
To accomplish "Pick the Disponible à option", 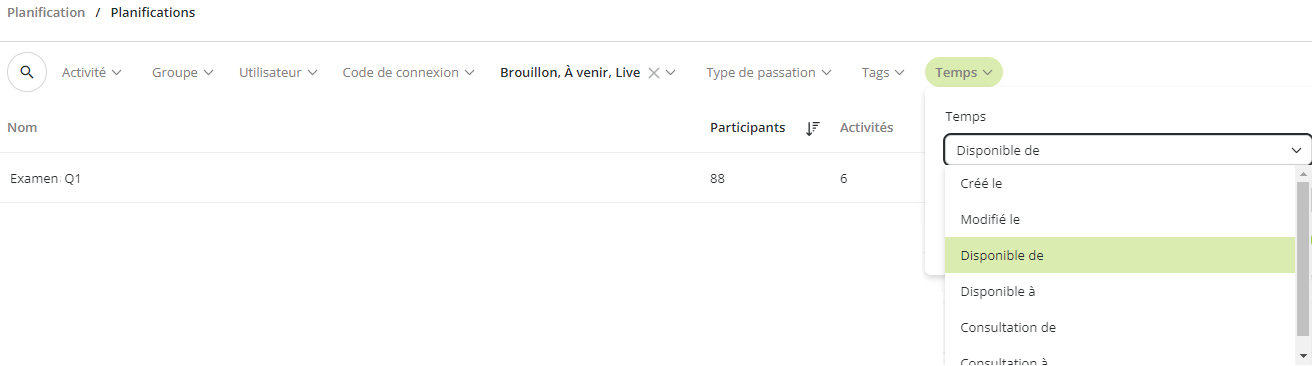I will click(x=1120, y=291).
